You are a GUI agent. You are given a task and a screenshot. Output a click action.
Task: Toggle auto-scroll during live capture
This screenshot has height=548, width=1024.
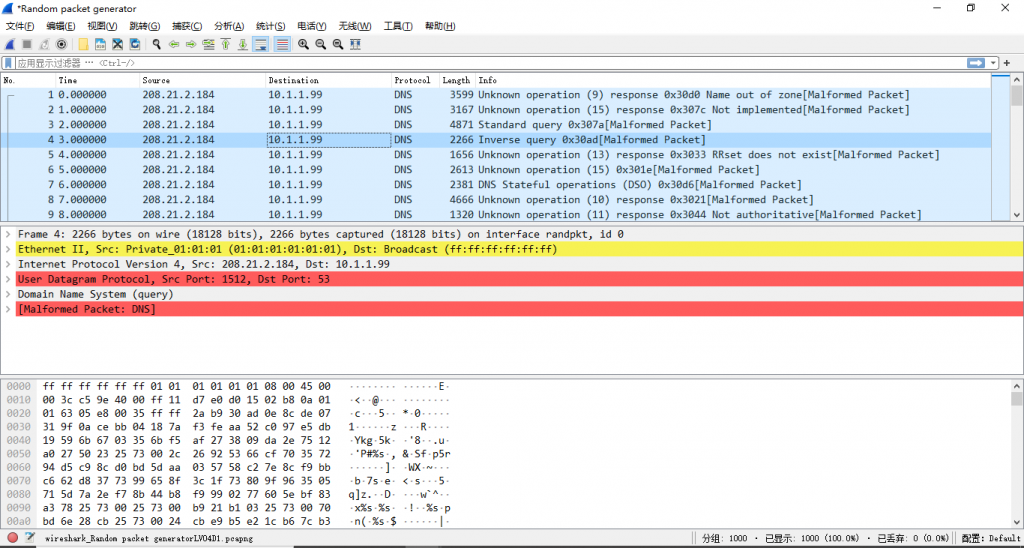[x=261, y=44]
